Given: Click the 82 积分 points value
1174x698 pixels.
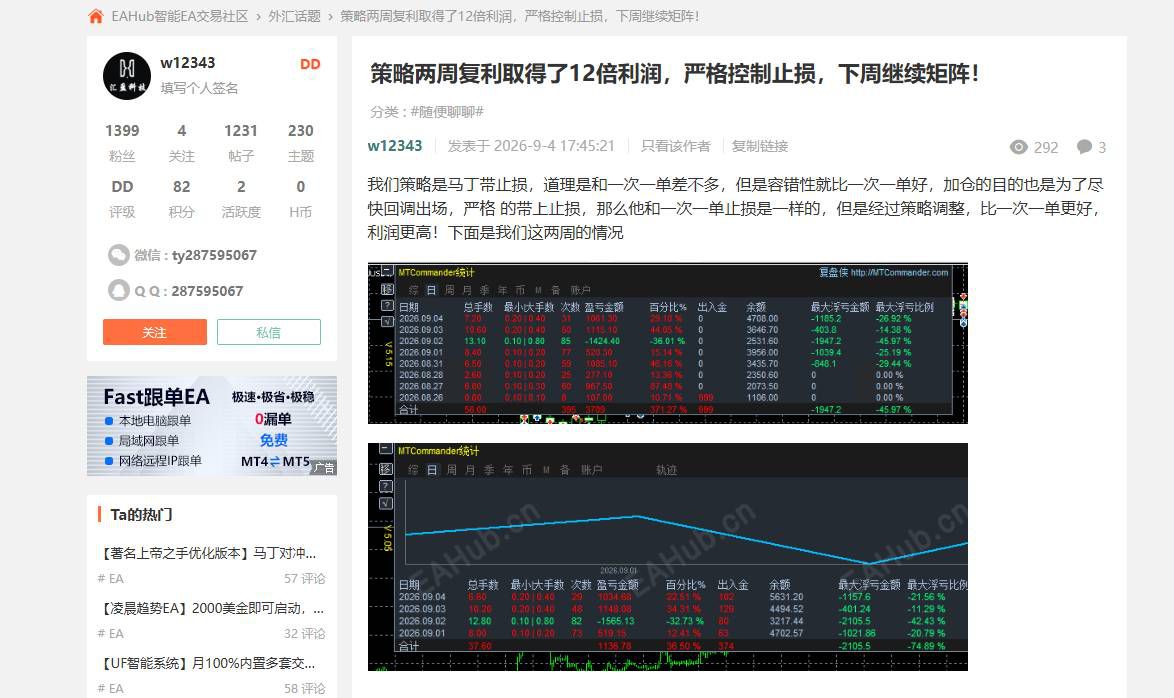Looking at the screenshot, I should tap(181, 198).
